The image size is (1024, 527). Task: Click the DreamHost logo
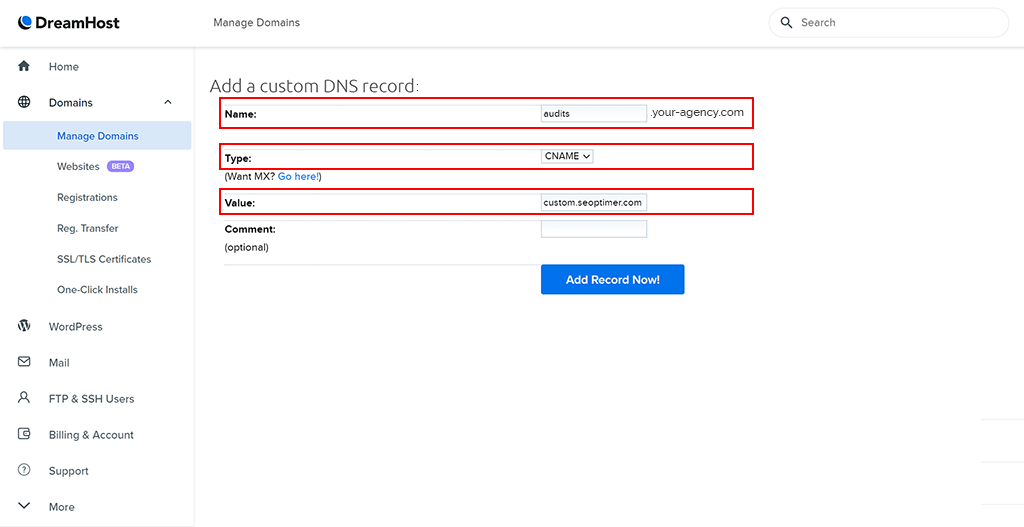[x=69, y=22]
